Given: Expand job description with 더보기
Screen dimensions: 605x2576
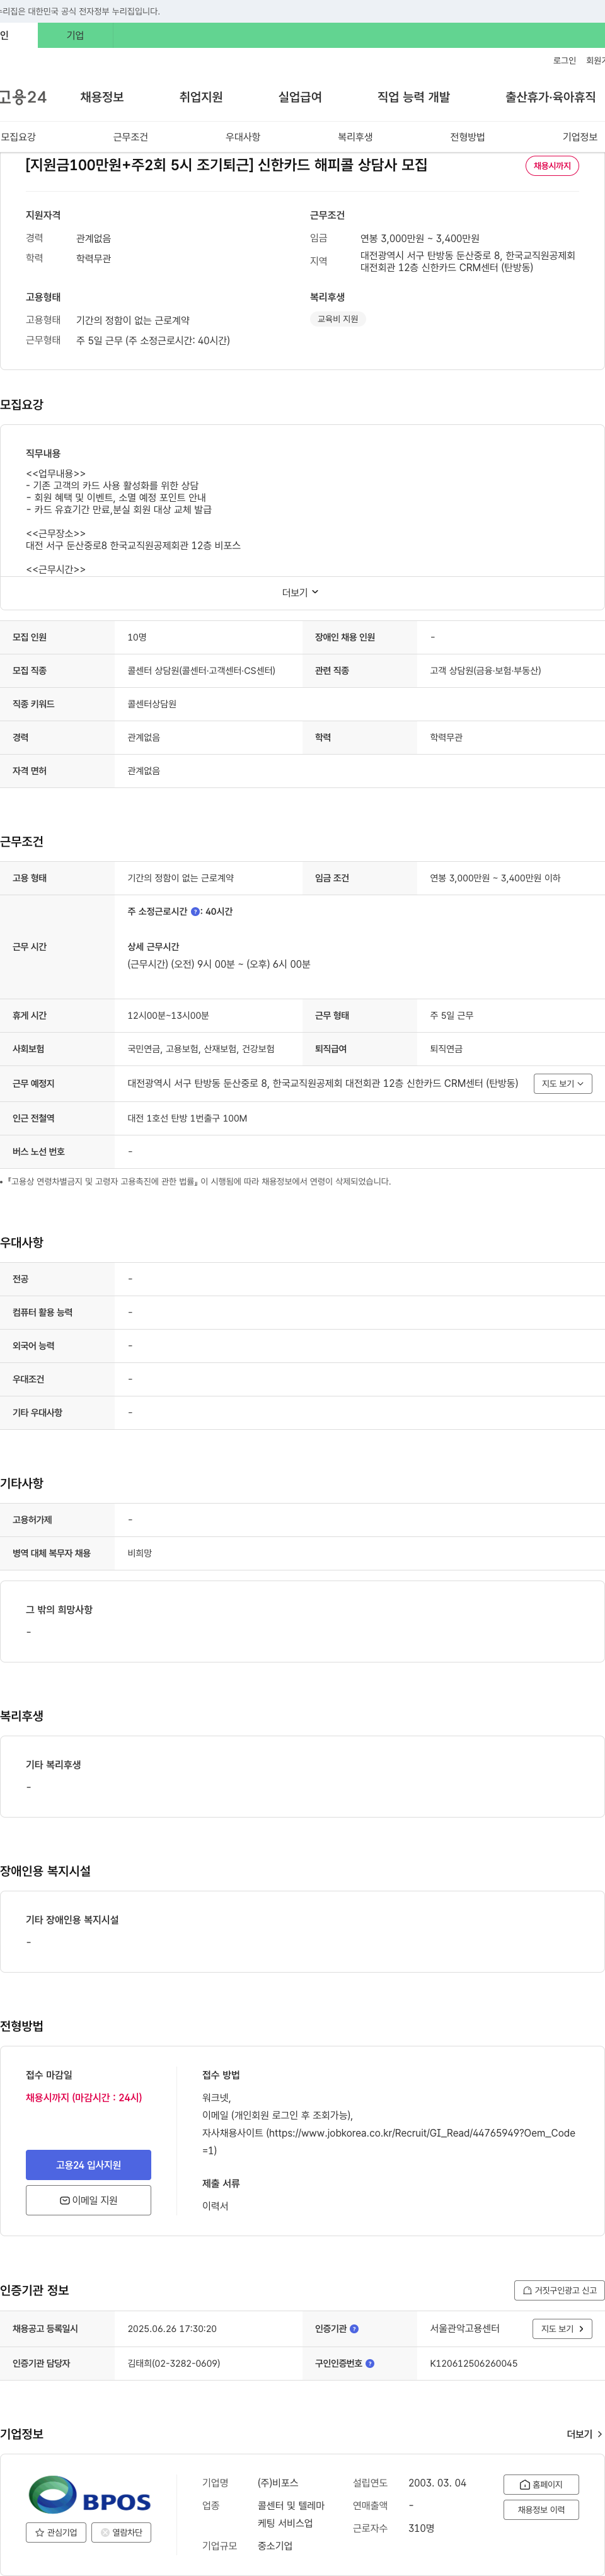Looking at the screenshot, I should coord(300,593).
